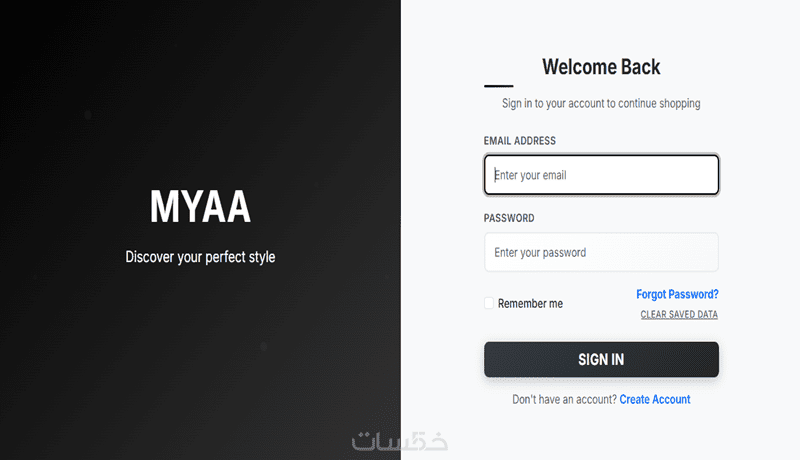800x460 pixels.
Task: Click the Email Address input field
Action: [x=601, y=175]
